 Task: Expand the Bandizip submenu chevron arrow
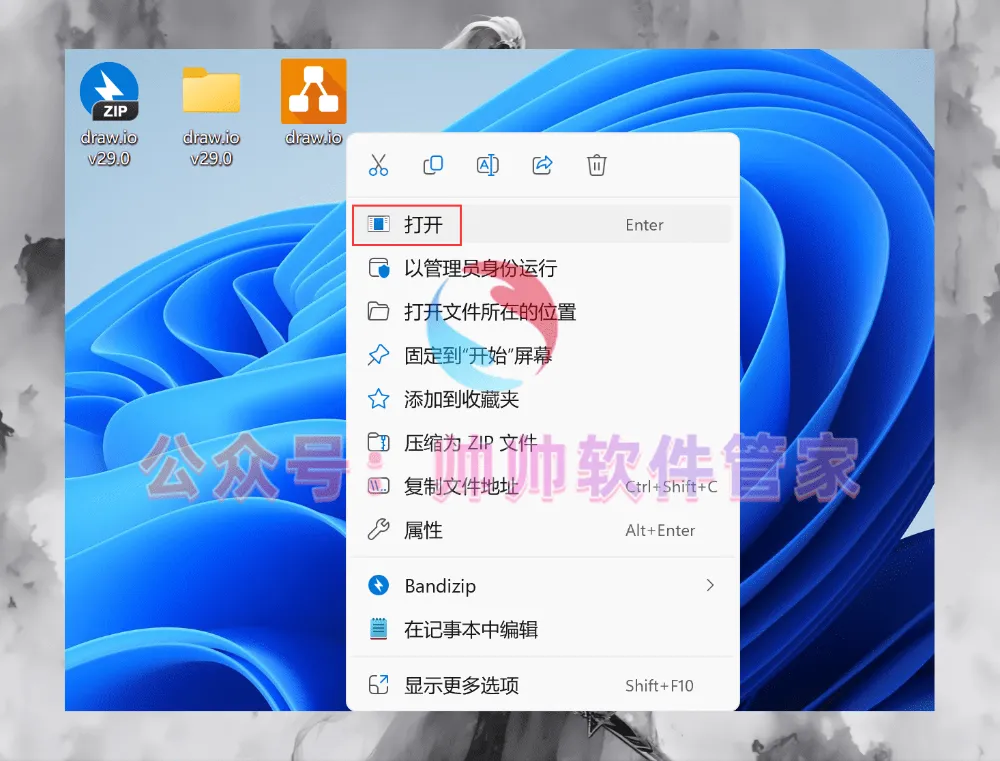pyautogui.click(x=710, y=585)
